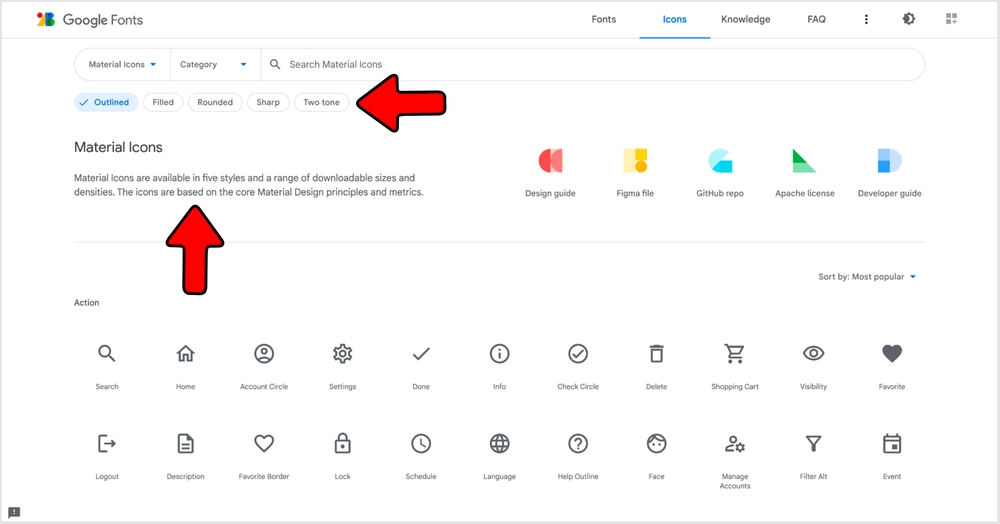Screen dimensions: 1000x524
Task: Toggle the Sharp style chip
Action: pos(268,102)
